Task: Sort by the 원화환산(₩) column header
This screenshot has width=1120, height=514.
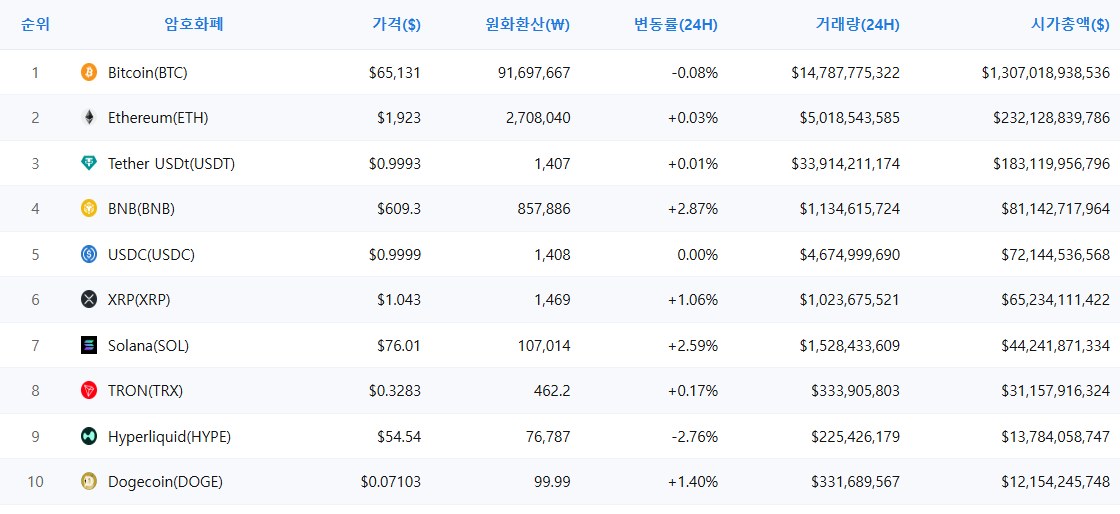Action: click(528, 24)
